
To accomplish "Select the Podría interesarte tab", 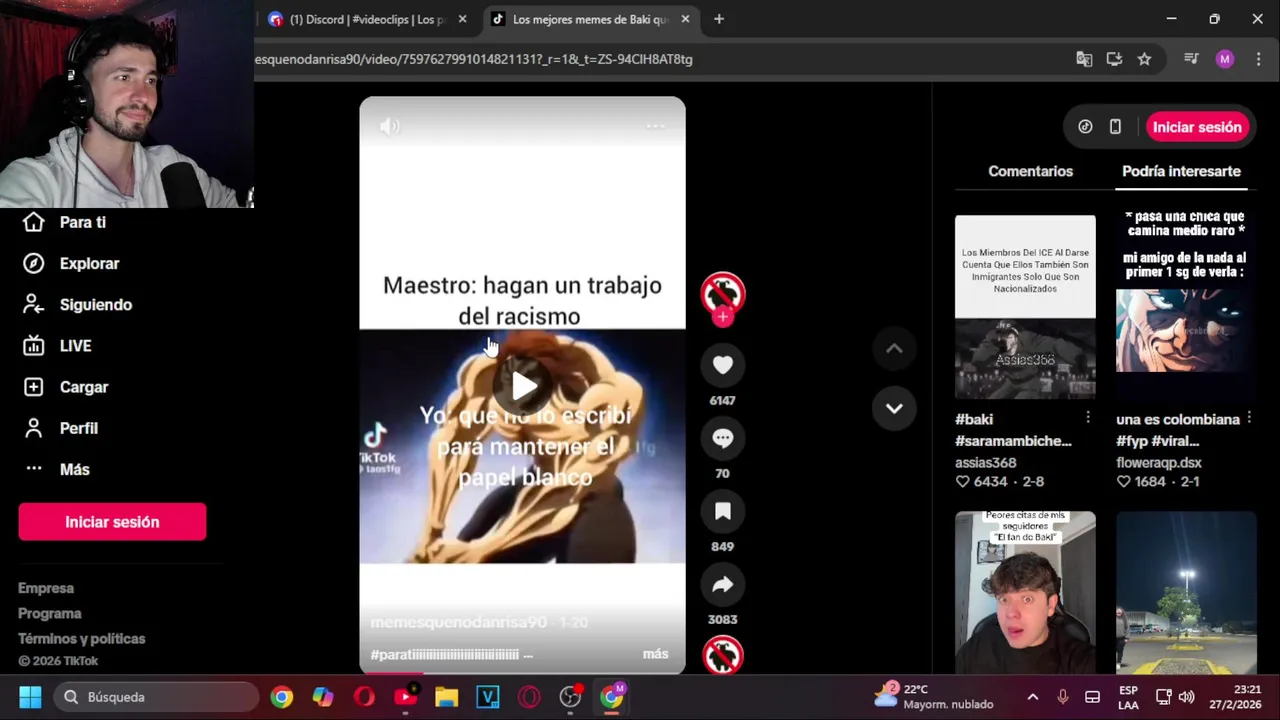I will 1181,171.
